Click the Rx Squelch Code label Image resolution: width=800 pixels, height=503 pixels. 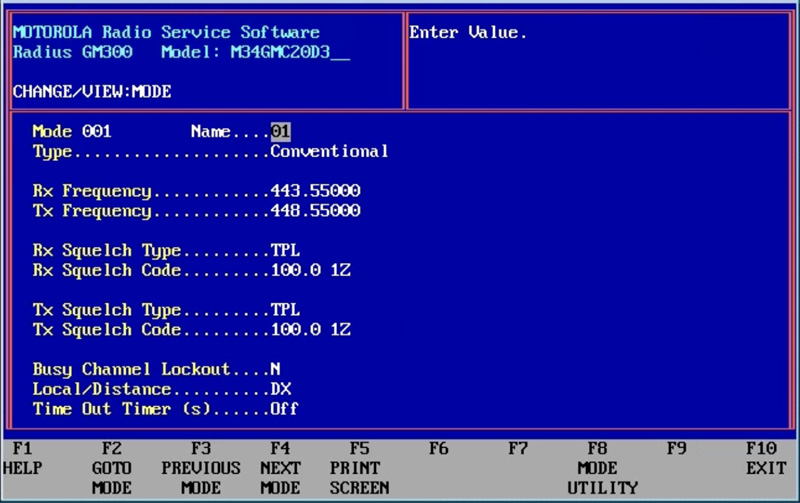coord(107,270)
